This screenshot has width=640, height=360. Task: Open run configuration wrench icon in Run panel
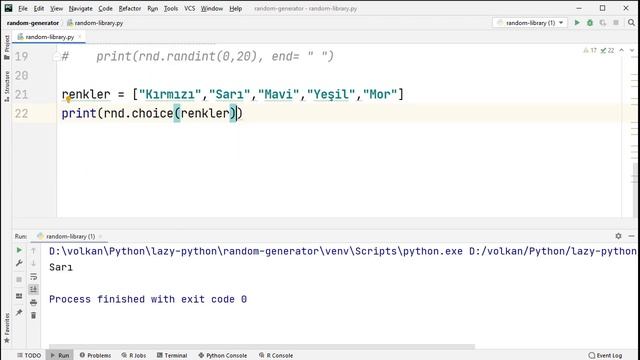coord(19,263)
